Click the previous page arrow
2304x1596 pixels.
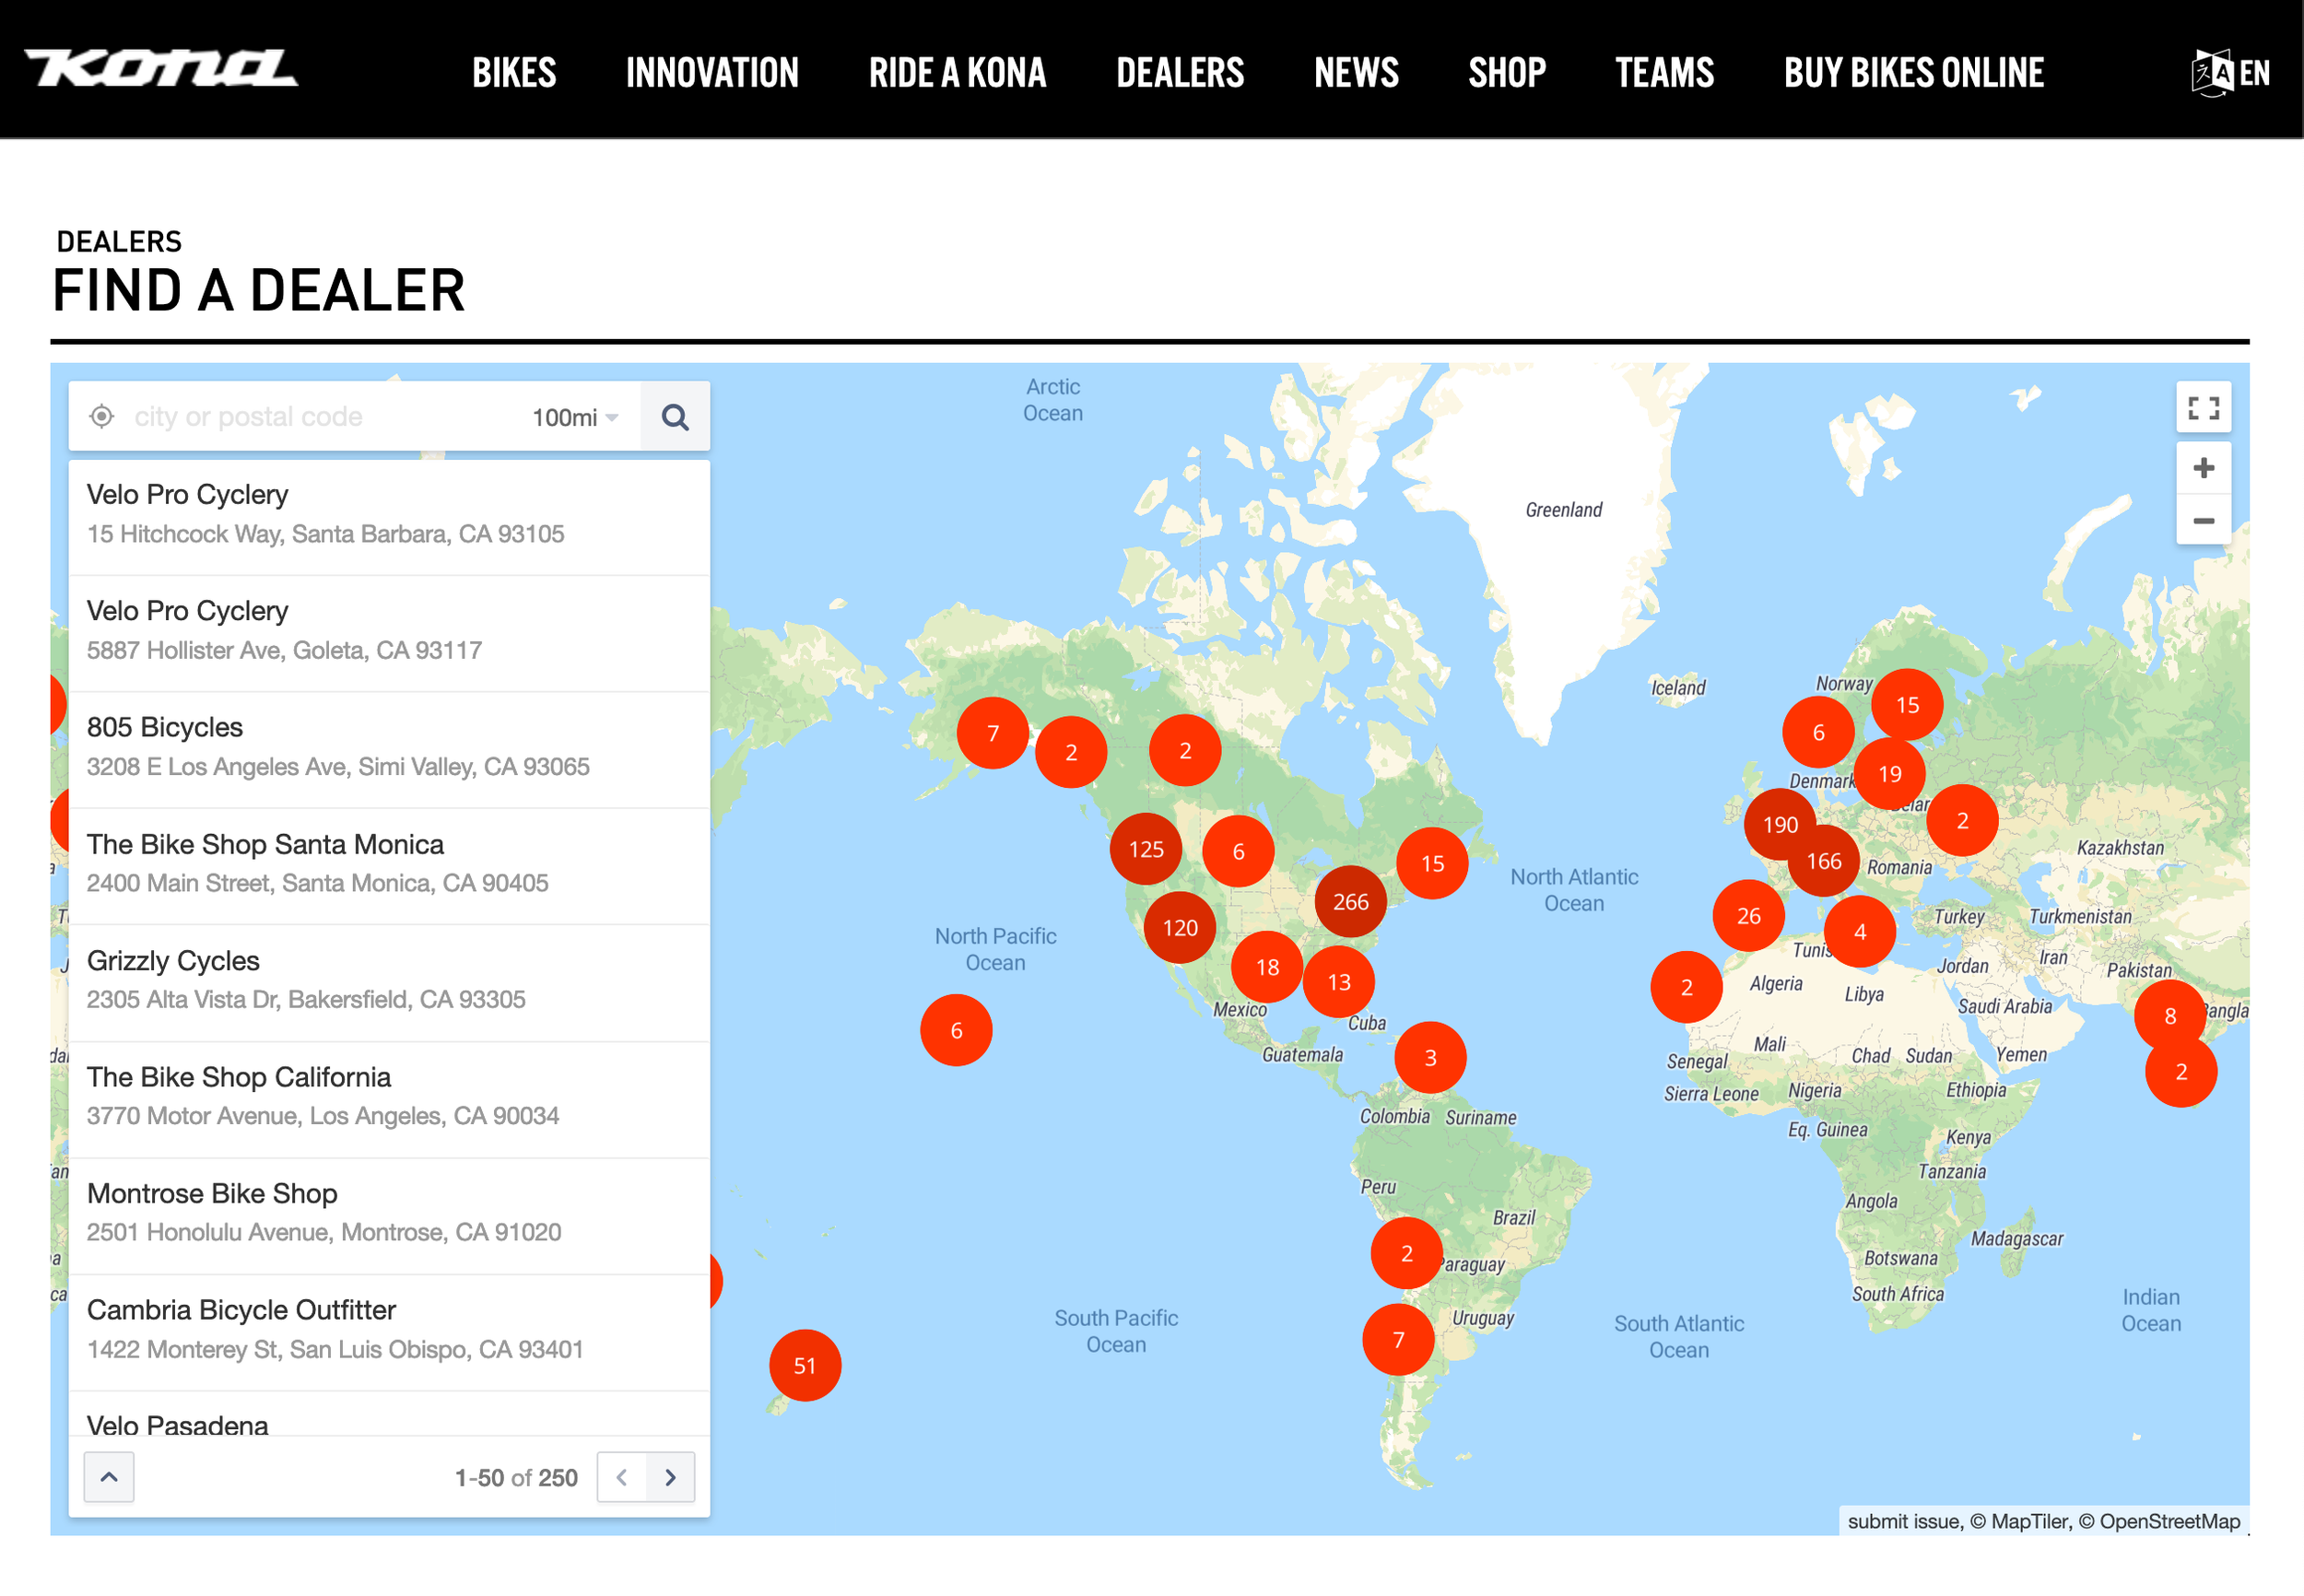pyautogui.click(x=621, y=1477)
